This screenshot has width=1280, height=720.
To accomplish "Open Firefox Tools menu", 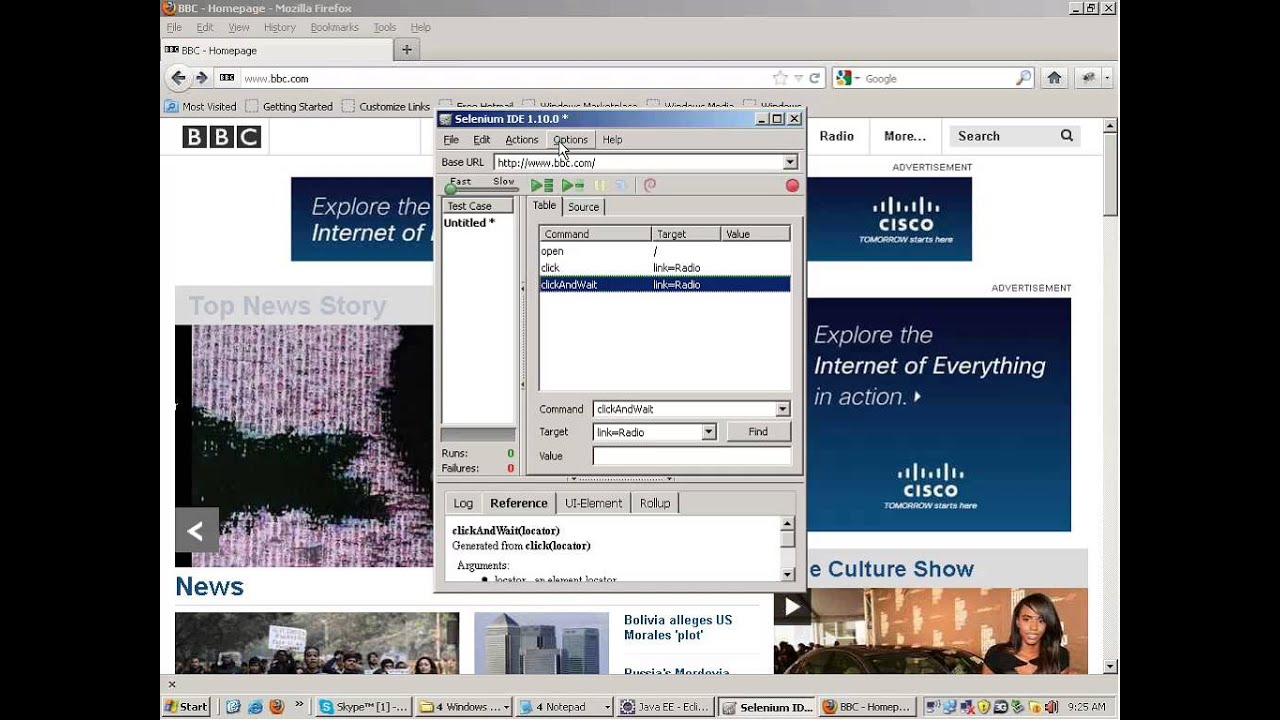I will pyautogui.click(x=385, y=27).
